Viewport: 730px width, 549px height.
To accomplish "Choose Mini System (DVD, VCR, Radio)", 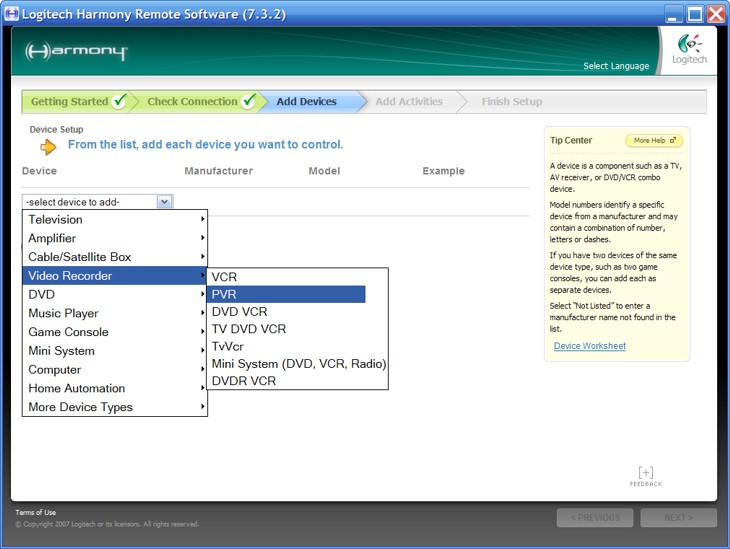I will point(297,363).
